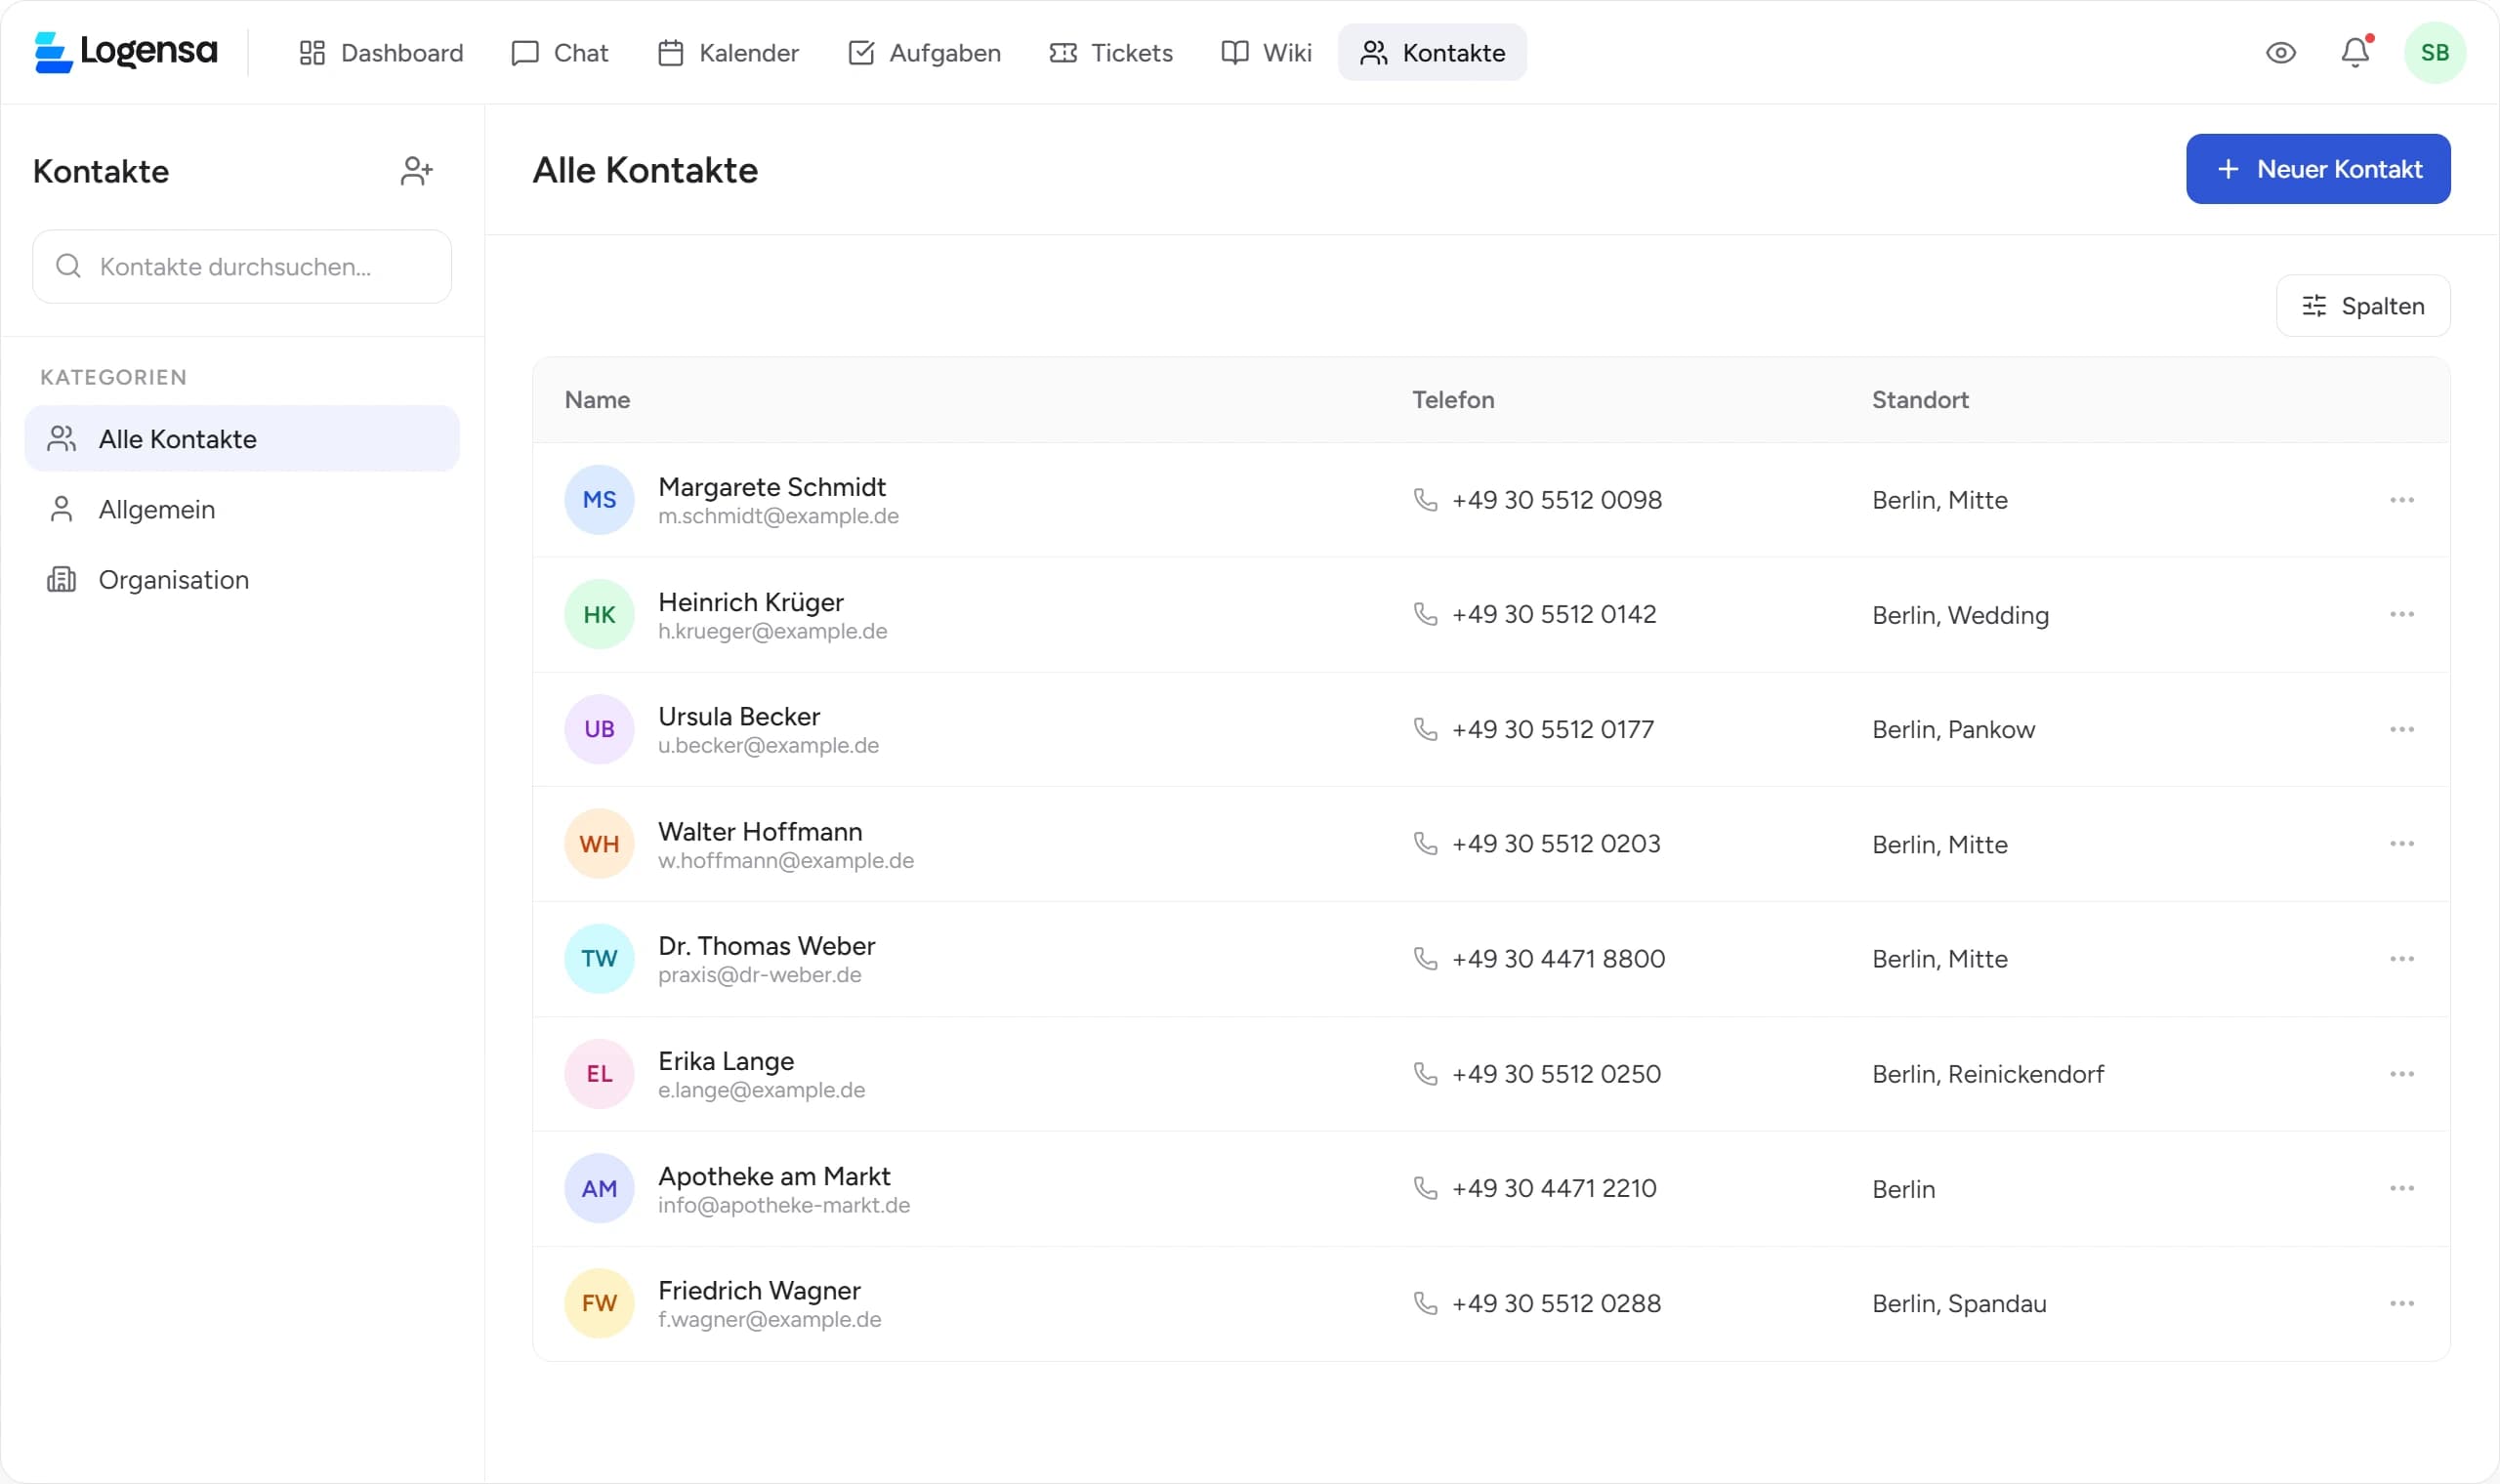Open contact Heinrich Krüger
Viewport: 2500px width, 1484px height.
pos(751,602)
